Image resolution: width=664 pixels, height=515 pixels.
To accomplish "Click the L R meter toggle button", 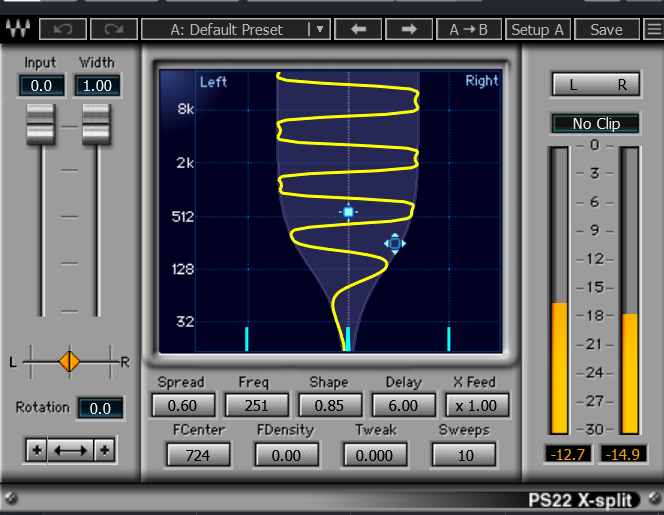I will 596,85.
